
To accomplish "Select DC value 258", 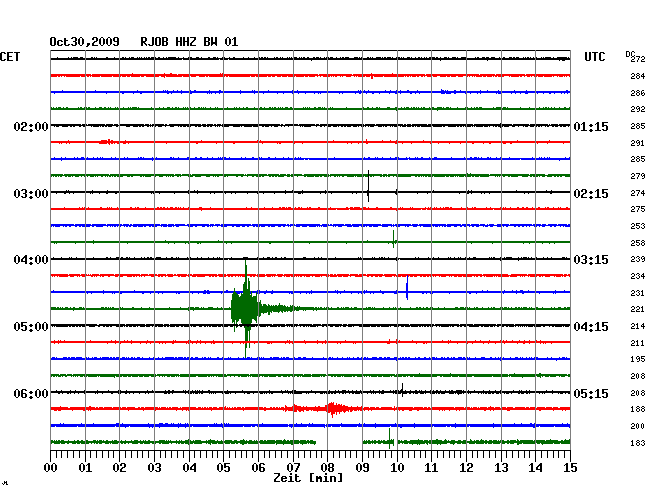I will coord(638,243).
